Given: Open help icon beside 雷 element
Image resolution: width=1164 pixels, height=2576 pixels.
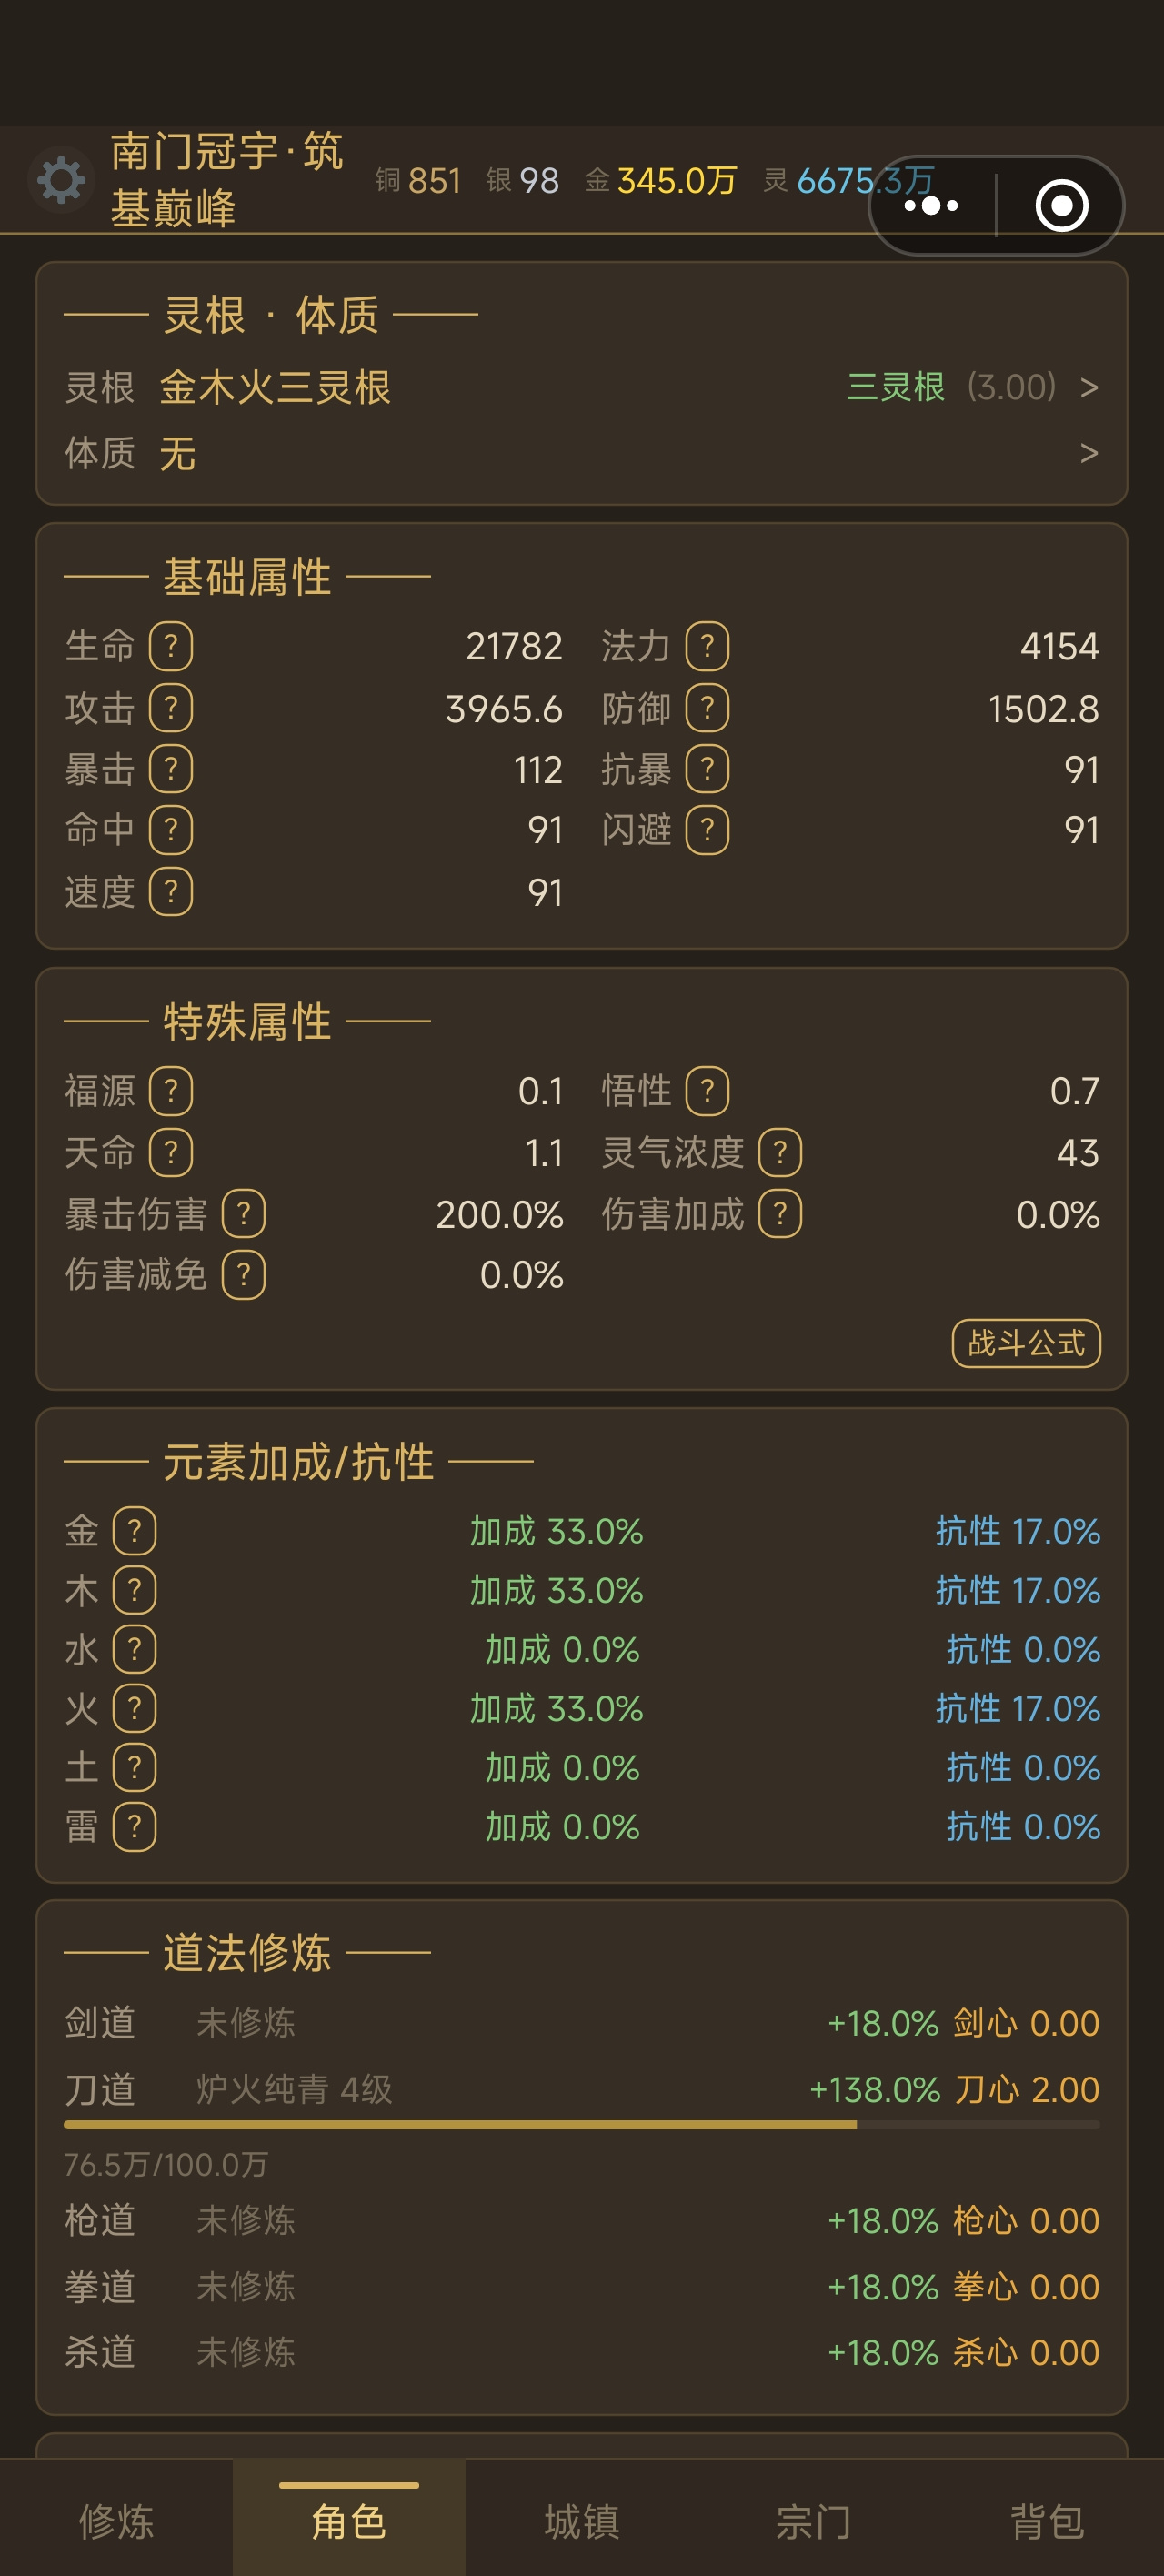Looking at the screenshot, I should pyautogui.click(x=135, y=1827).
